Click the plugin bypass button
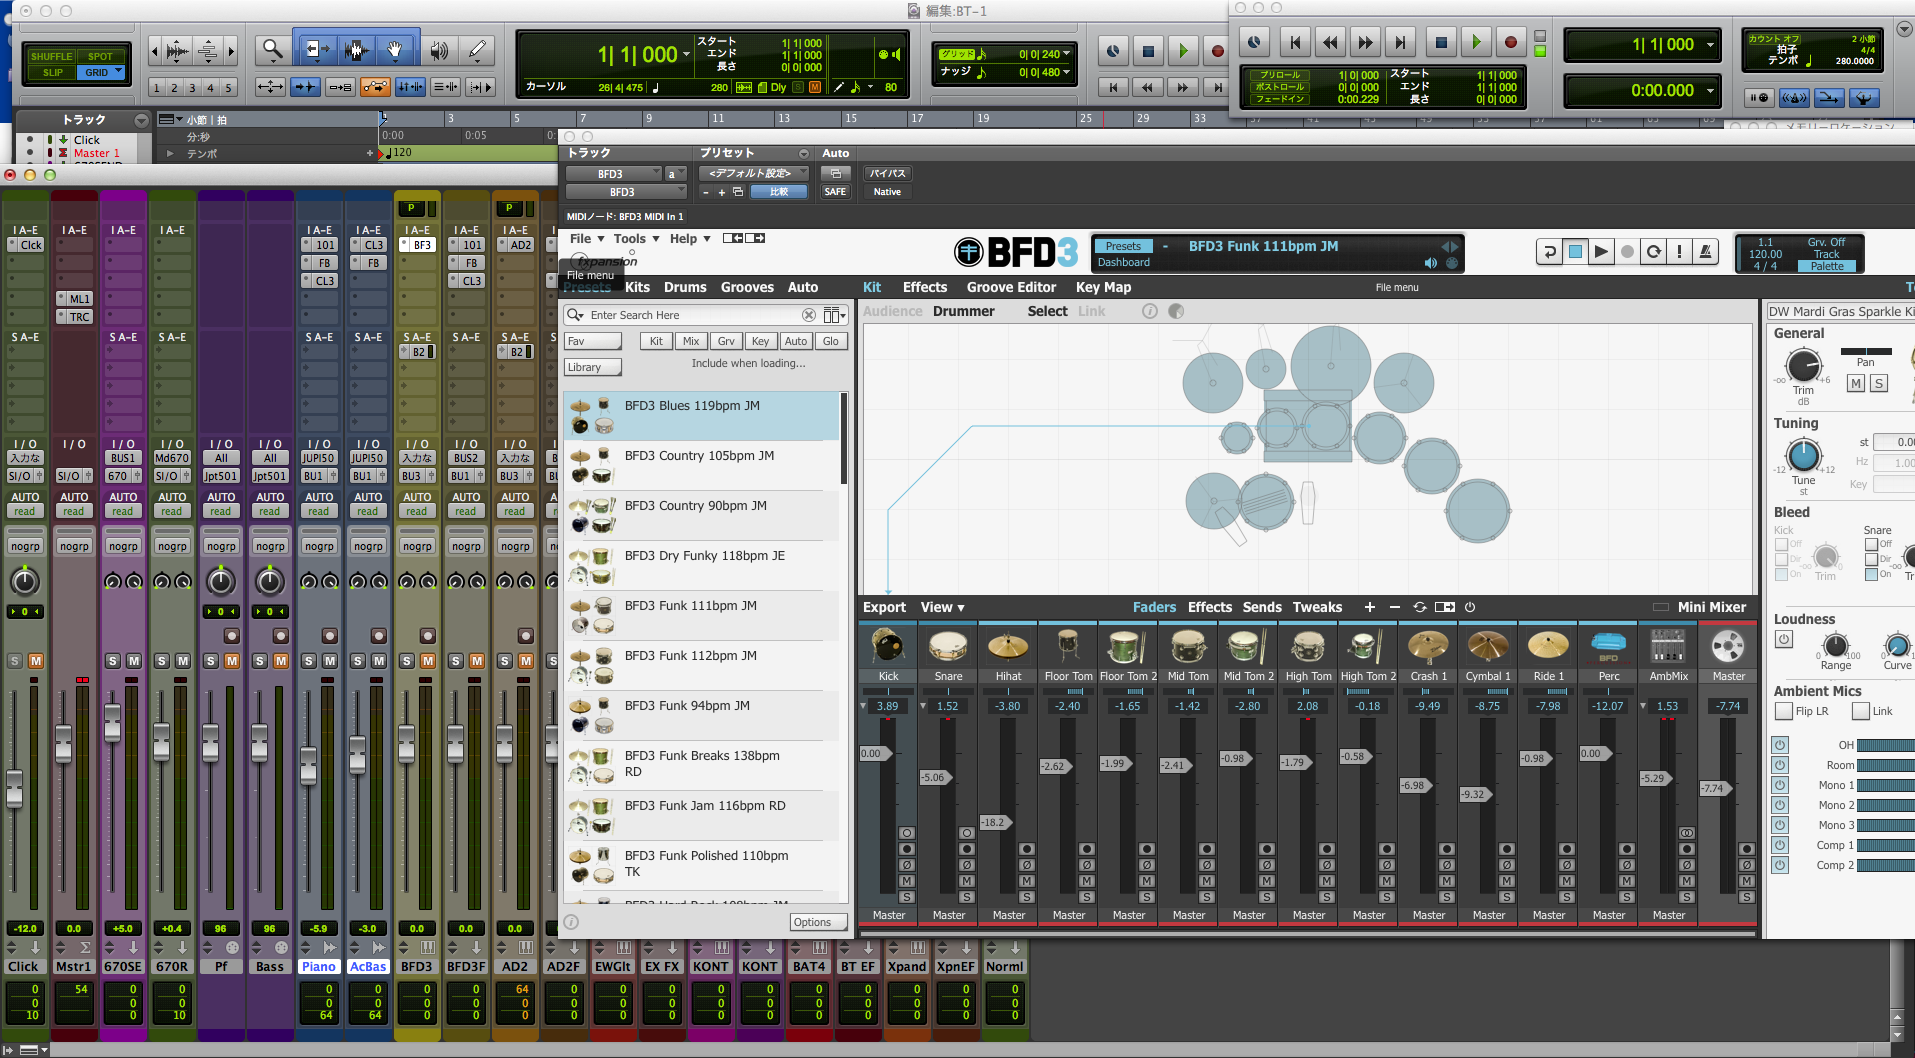Image resolution: width=1915 pixels, height=1058 pixels. [x=887, y=173]
